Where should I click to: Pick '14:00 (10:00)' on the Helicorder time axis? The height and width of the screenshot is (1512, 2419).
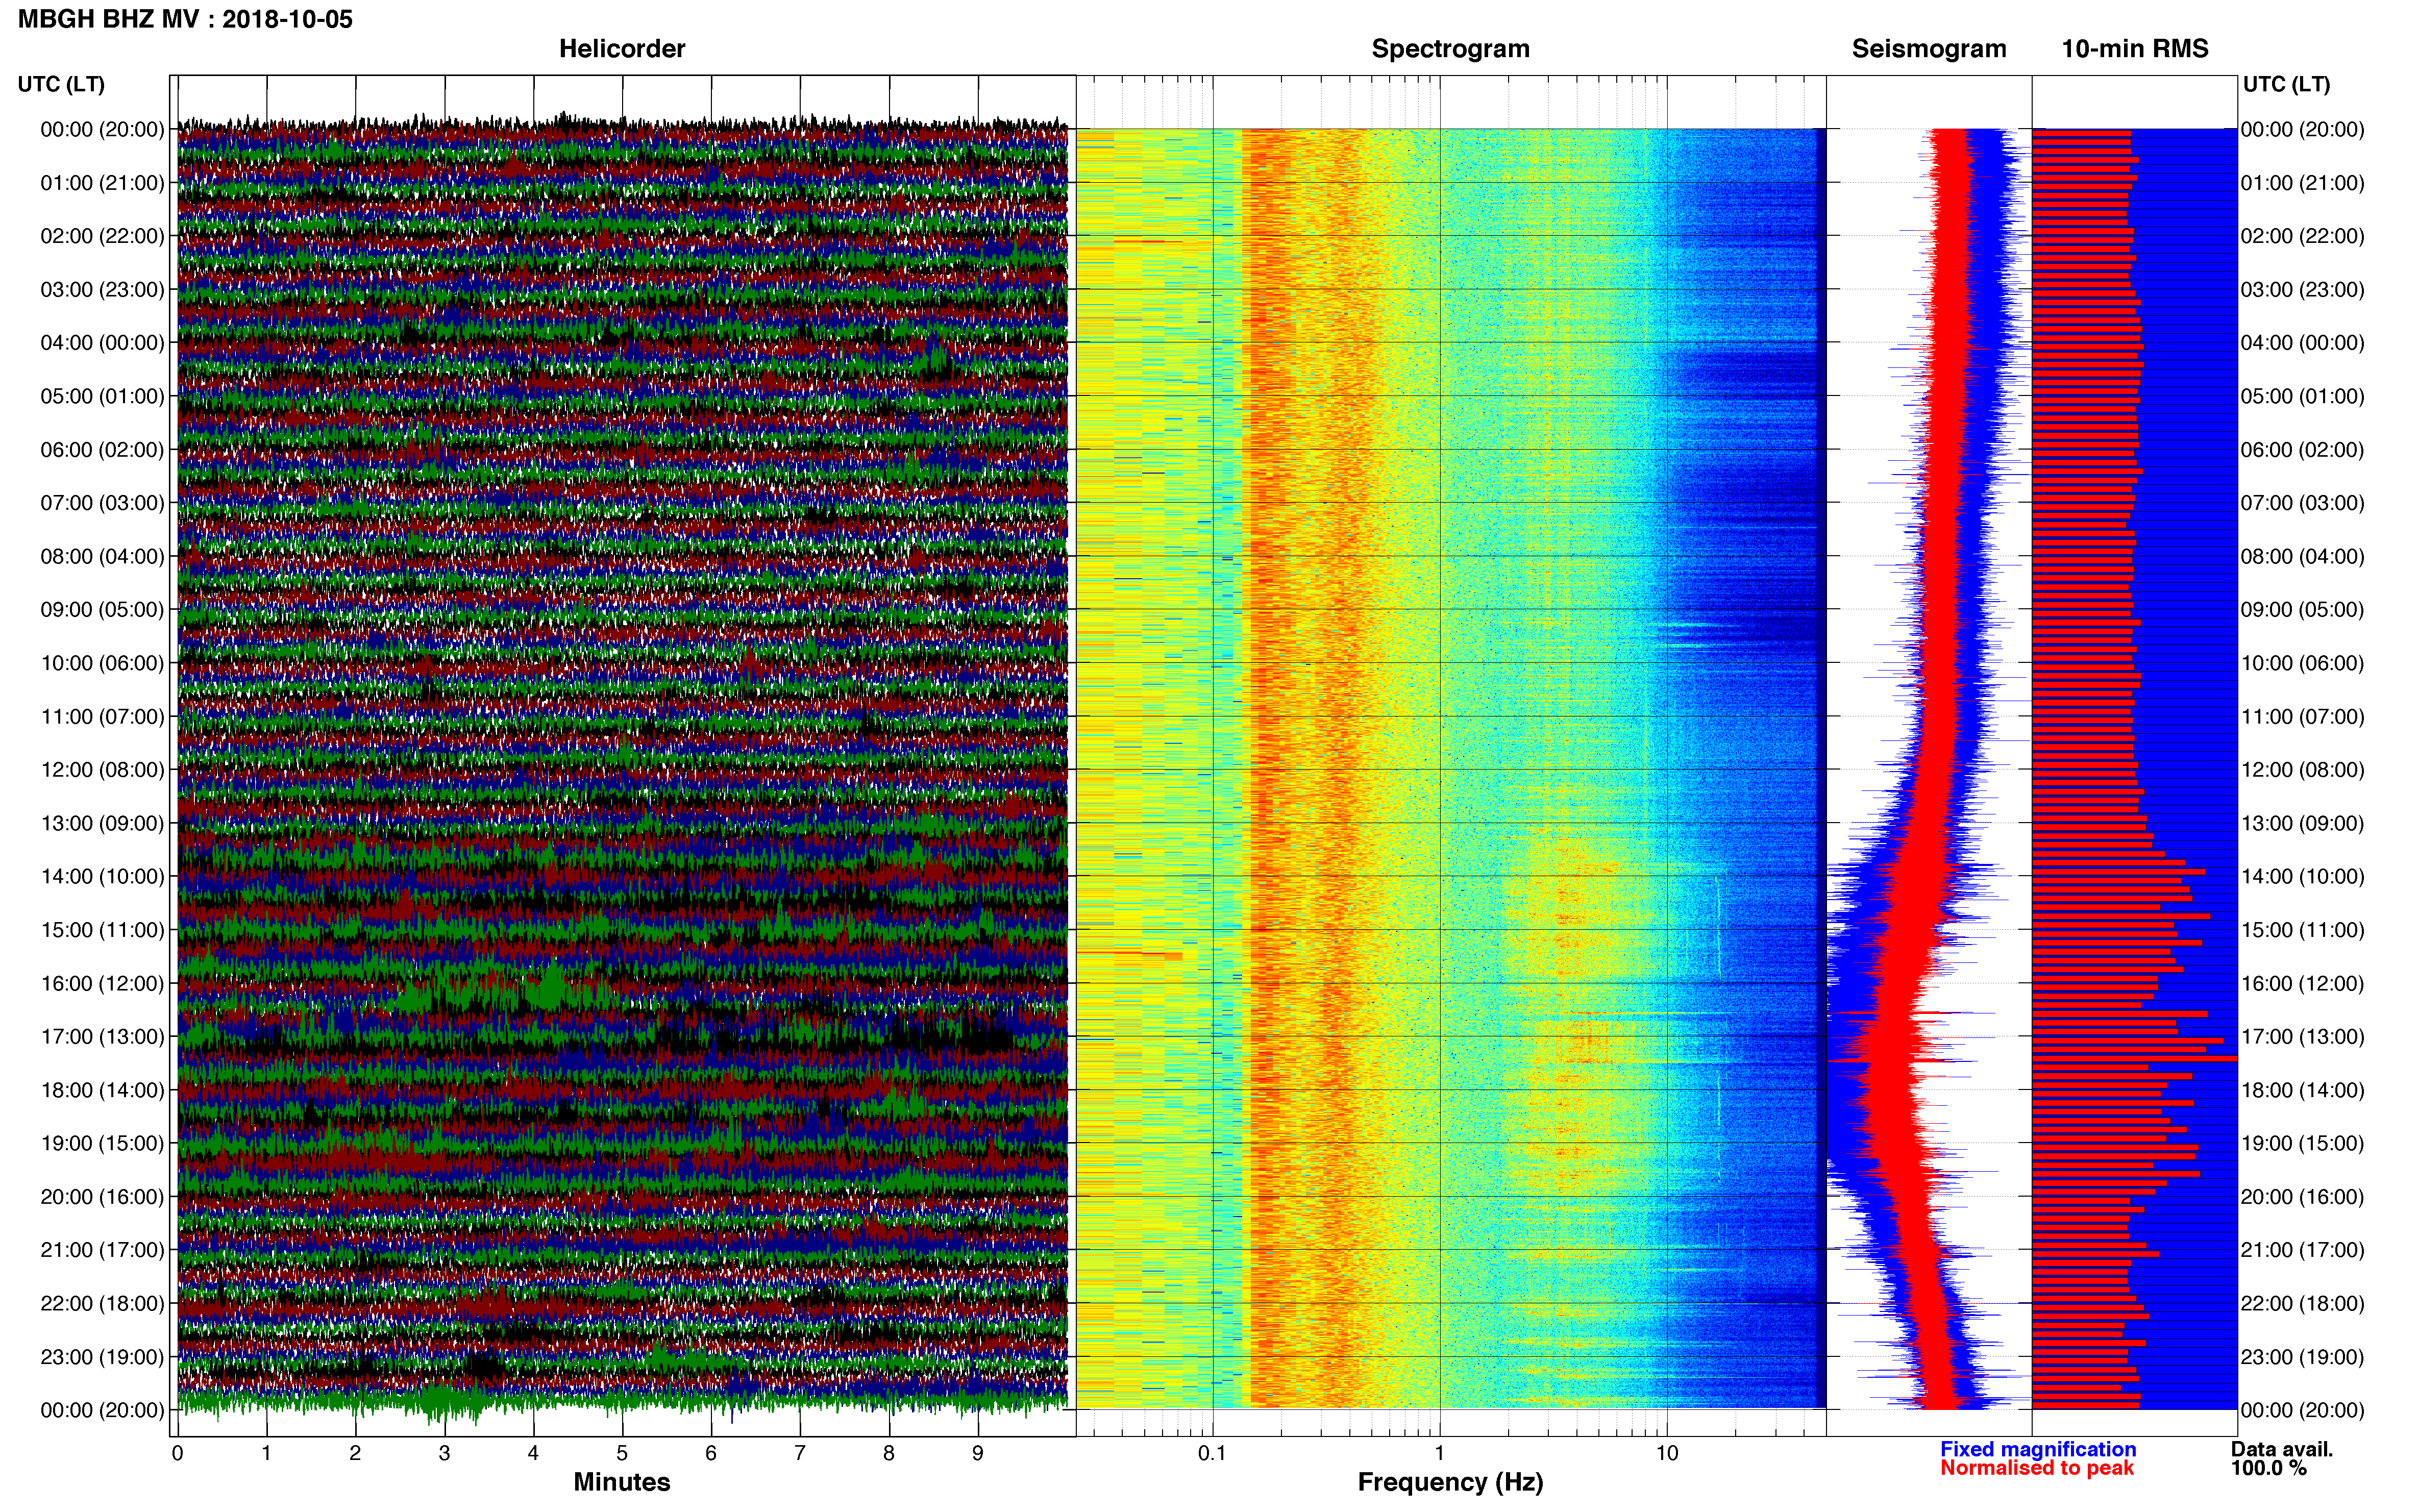[102, 877]
